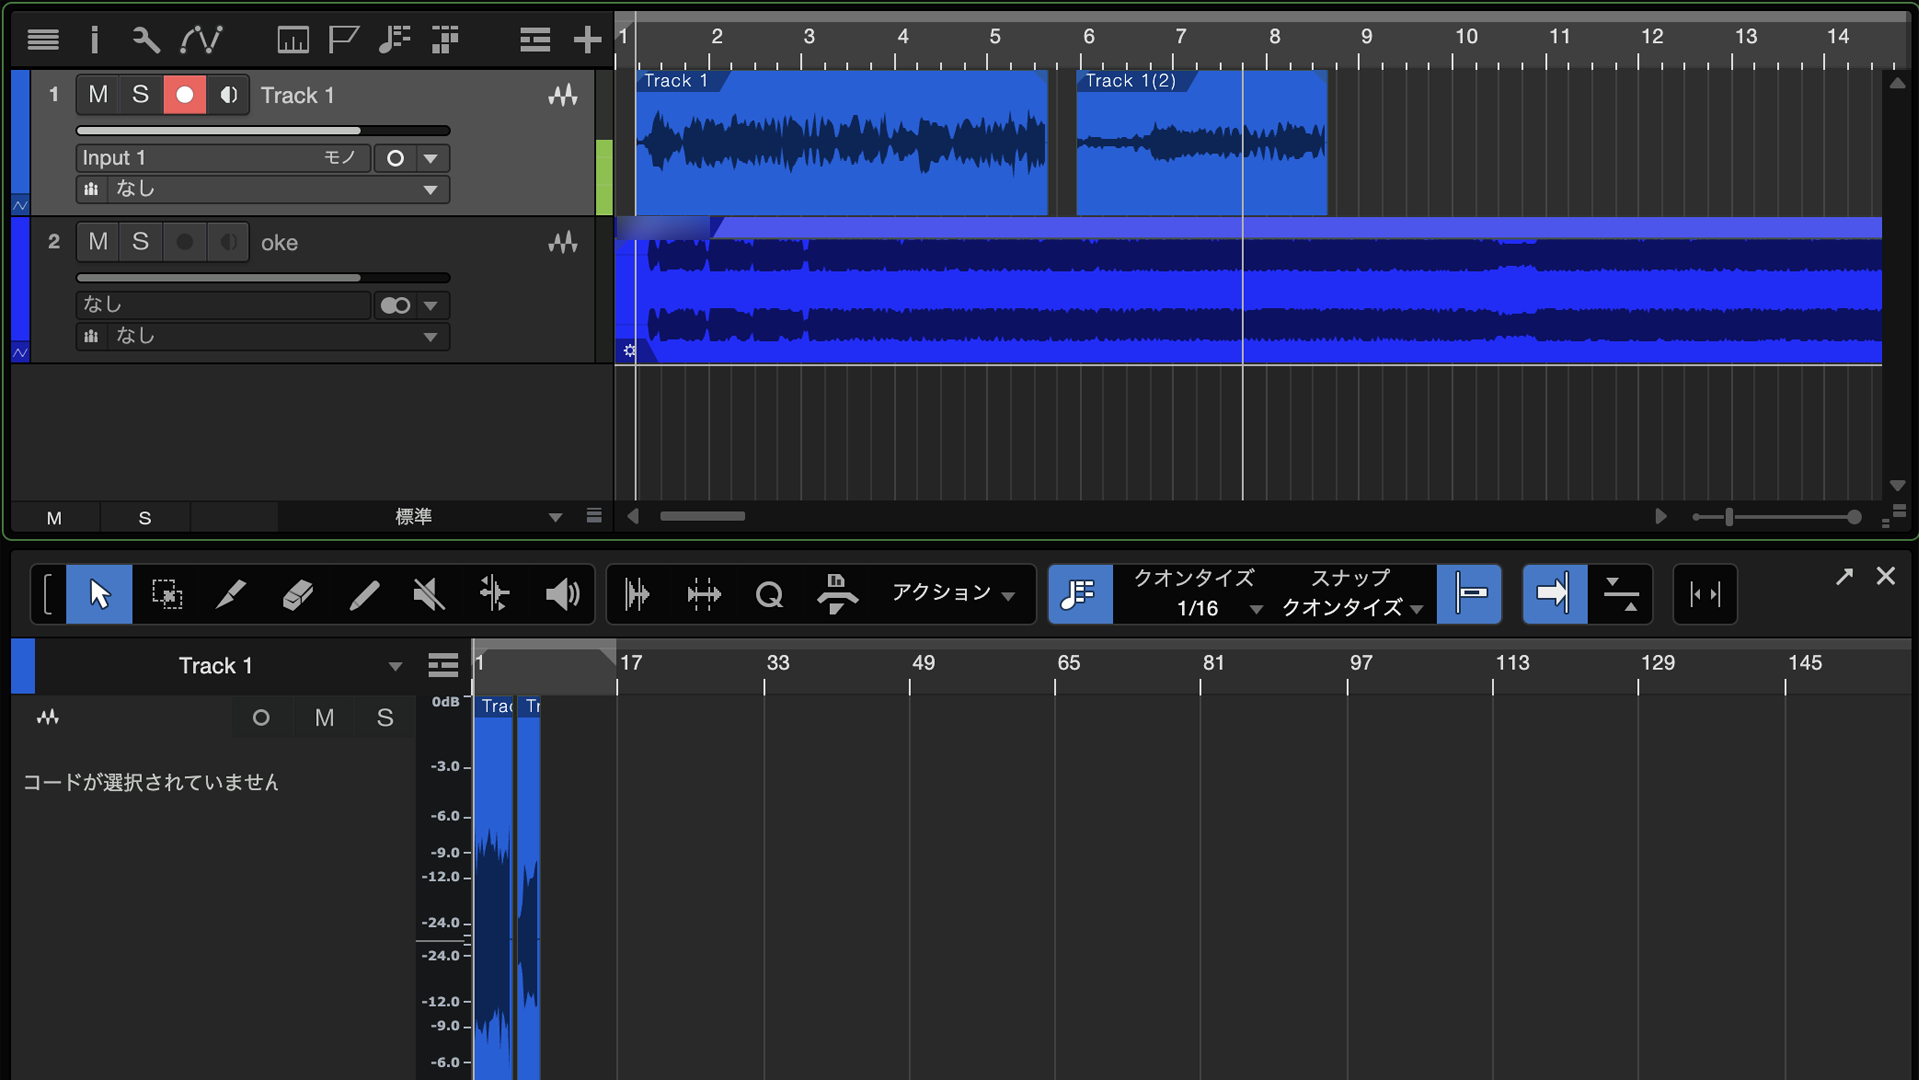Viewport: 1919px width, 1080px height.
Task: Select the first Track 1 audio clip
Action: (841, 142)
